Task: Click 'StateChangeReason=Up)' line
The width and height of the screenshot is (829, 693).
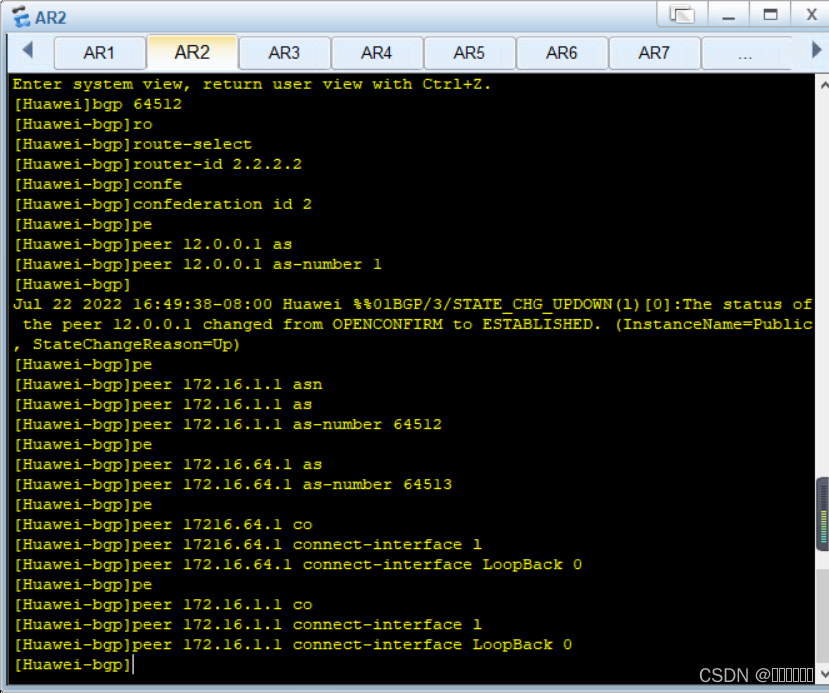Action: pyautogui.click(x=127, y=345)
